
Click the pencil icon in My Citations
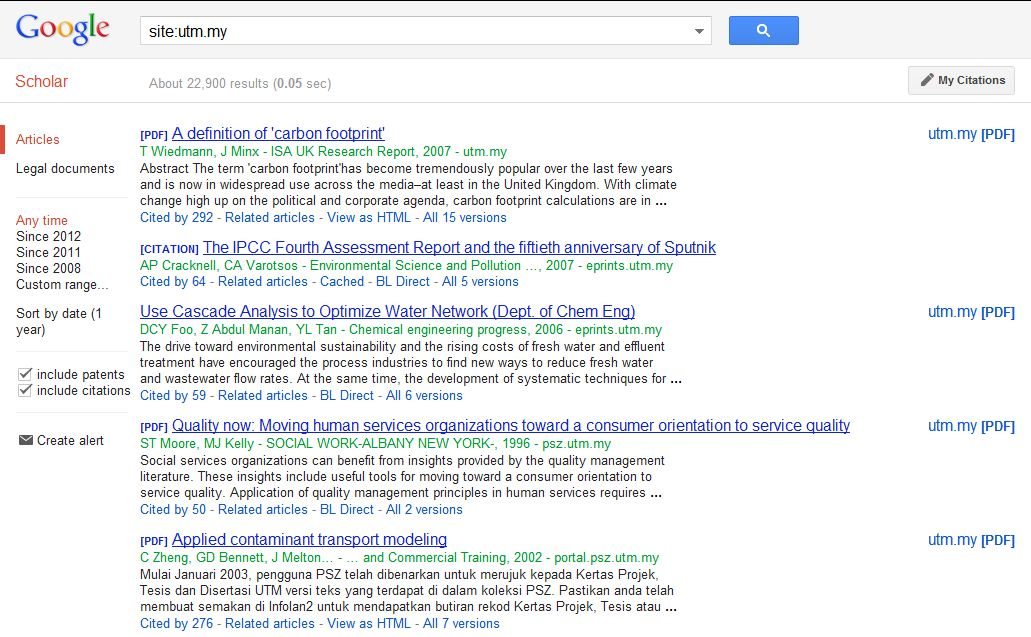pyautogui.click(x=926, y=80)
